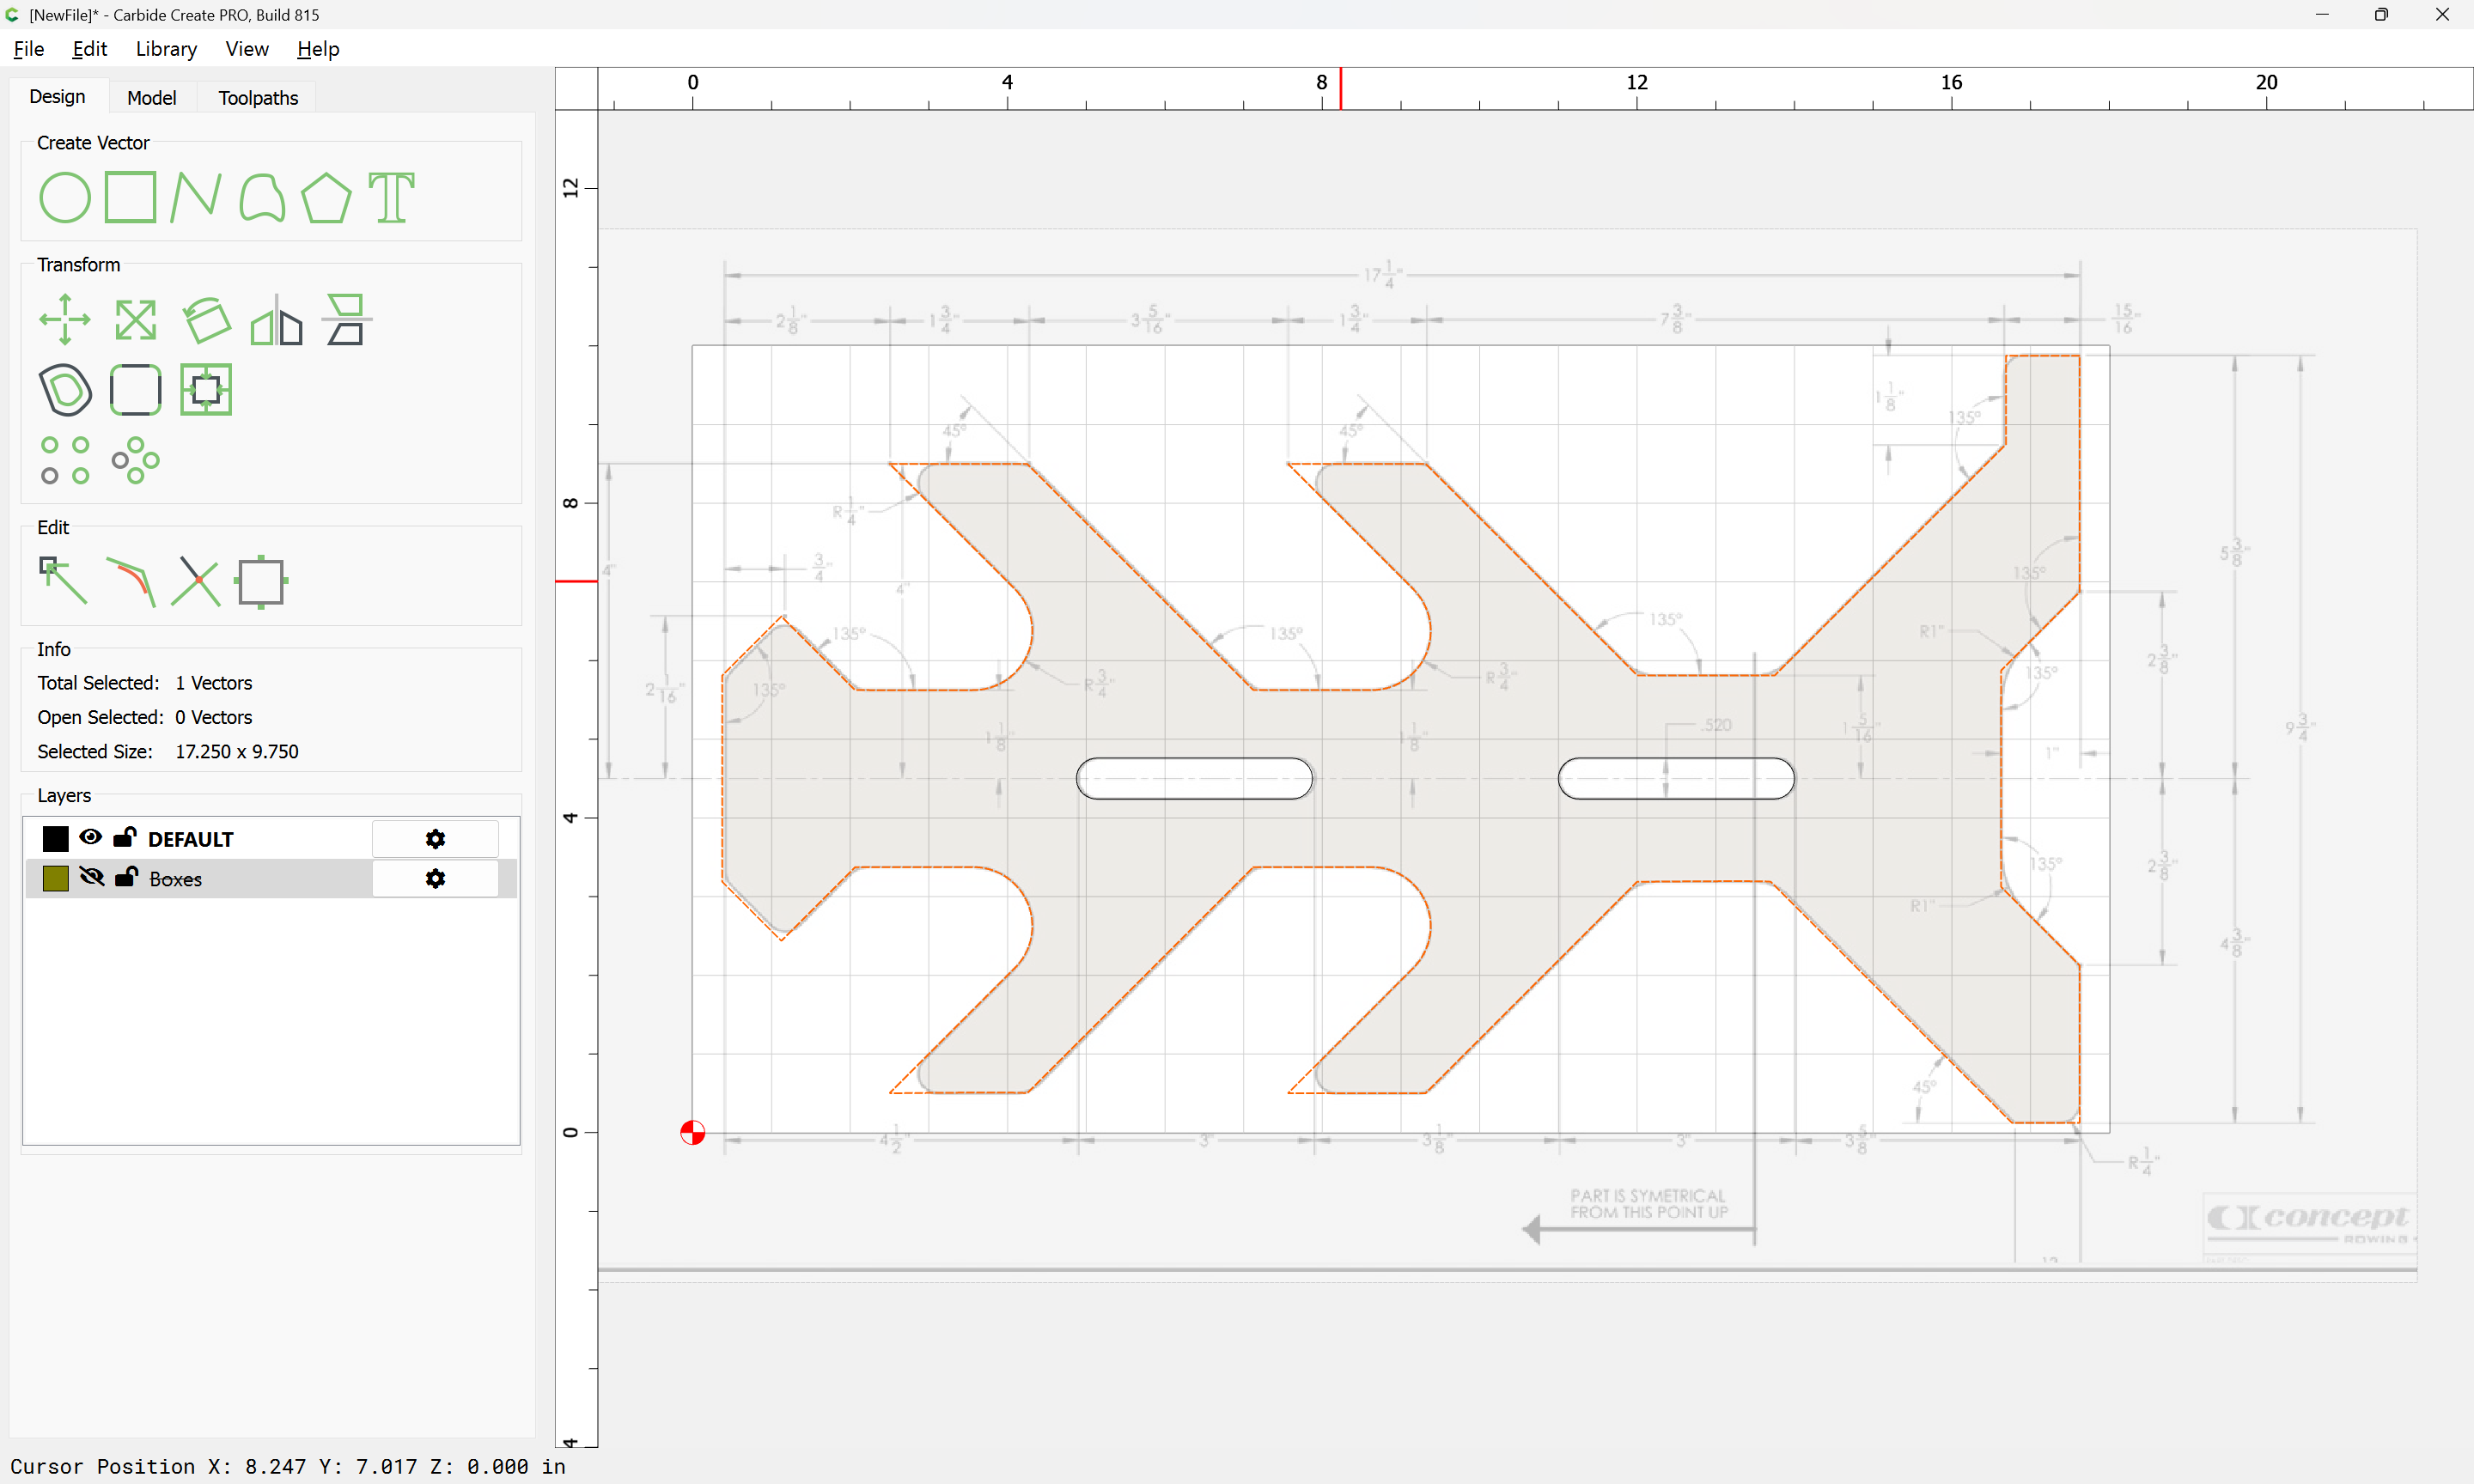
Task: Select the Boxes layer row
Action: 270,879
